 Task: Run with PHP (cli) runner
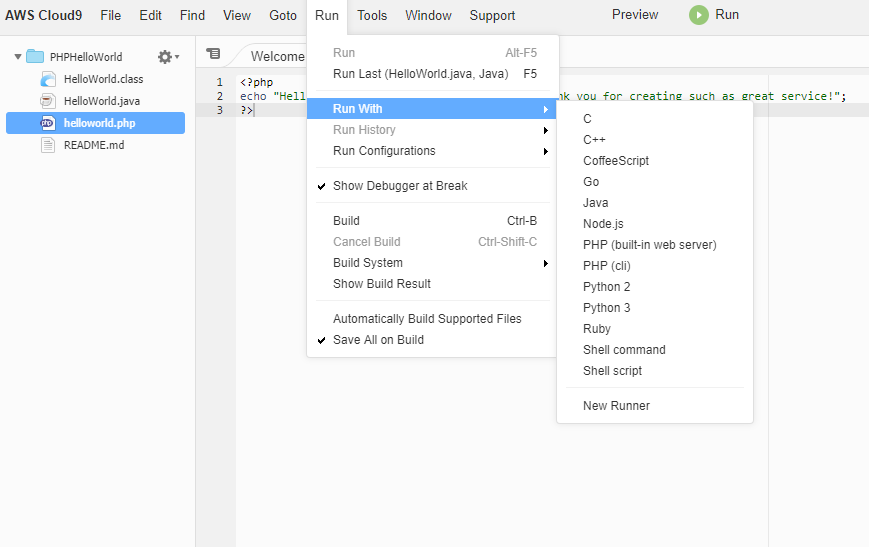(655, 266)
